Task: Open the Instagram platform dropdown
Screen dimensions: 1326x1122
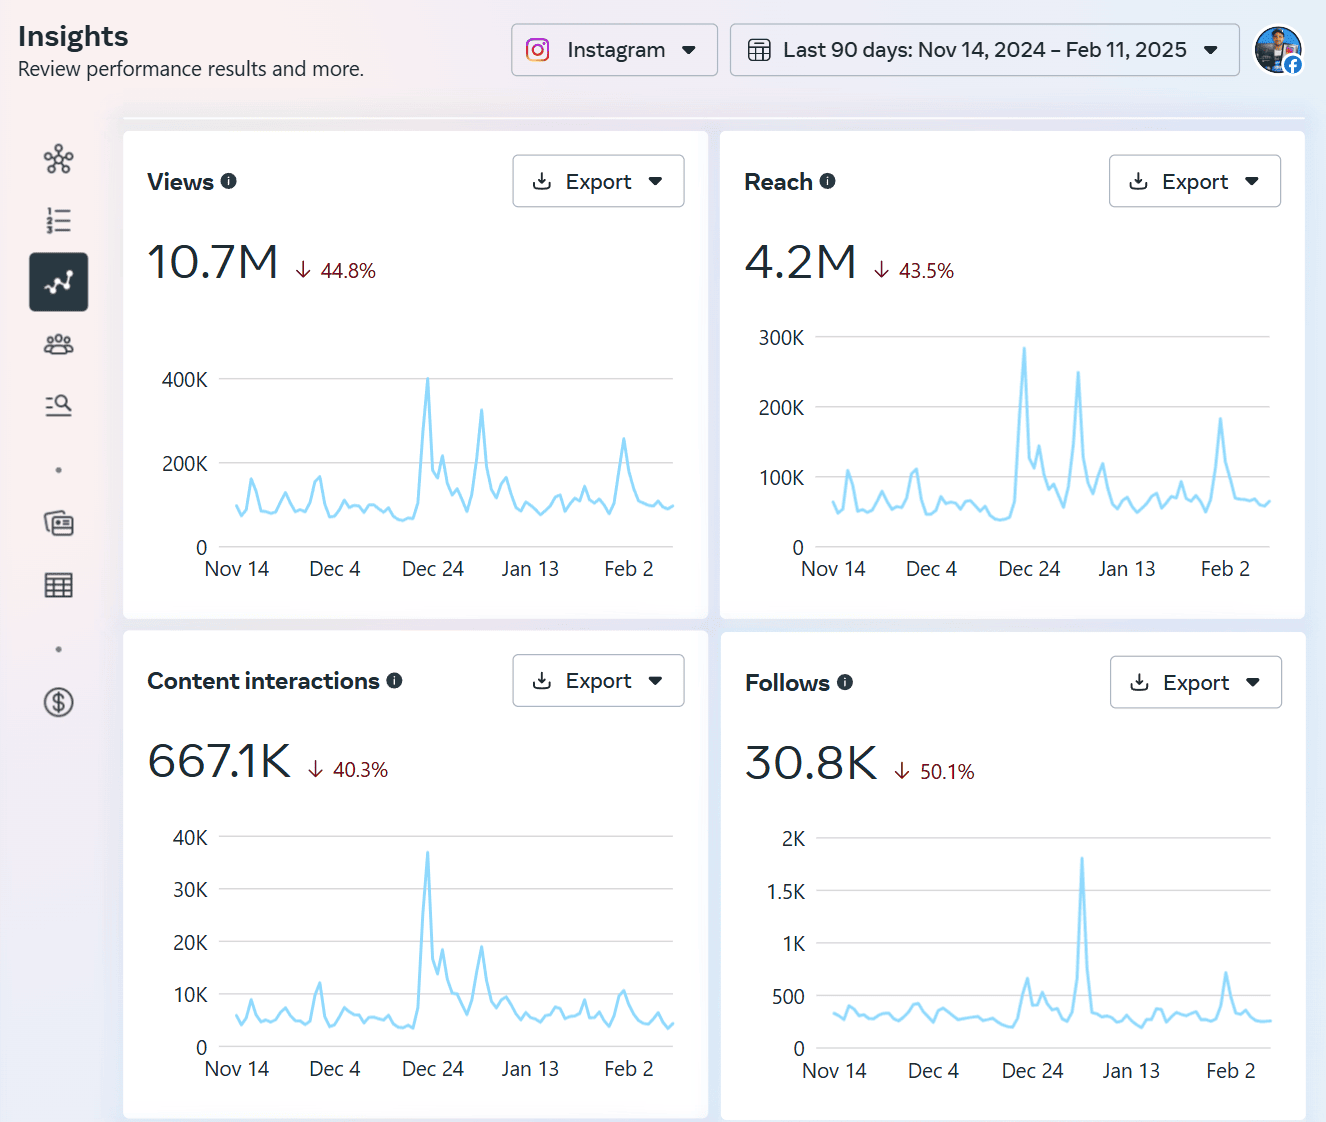Action: pos(614,50)
